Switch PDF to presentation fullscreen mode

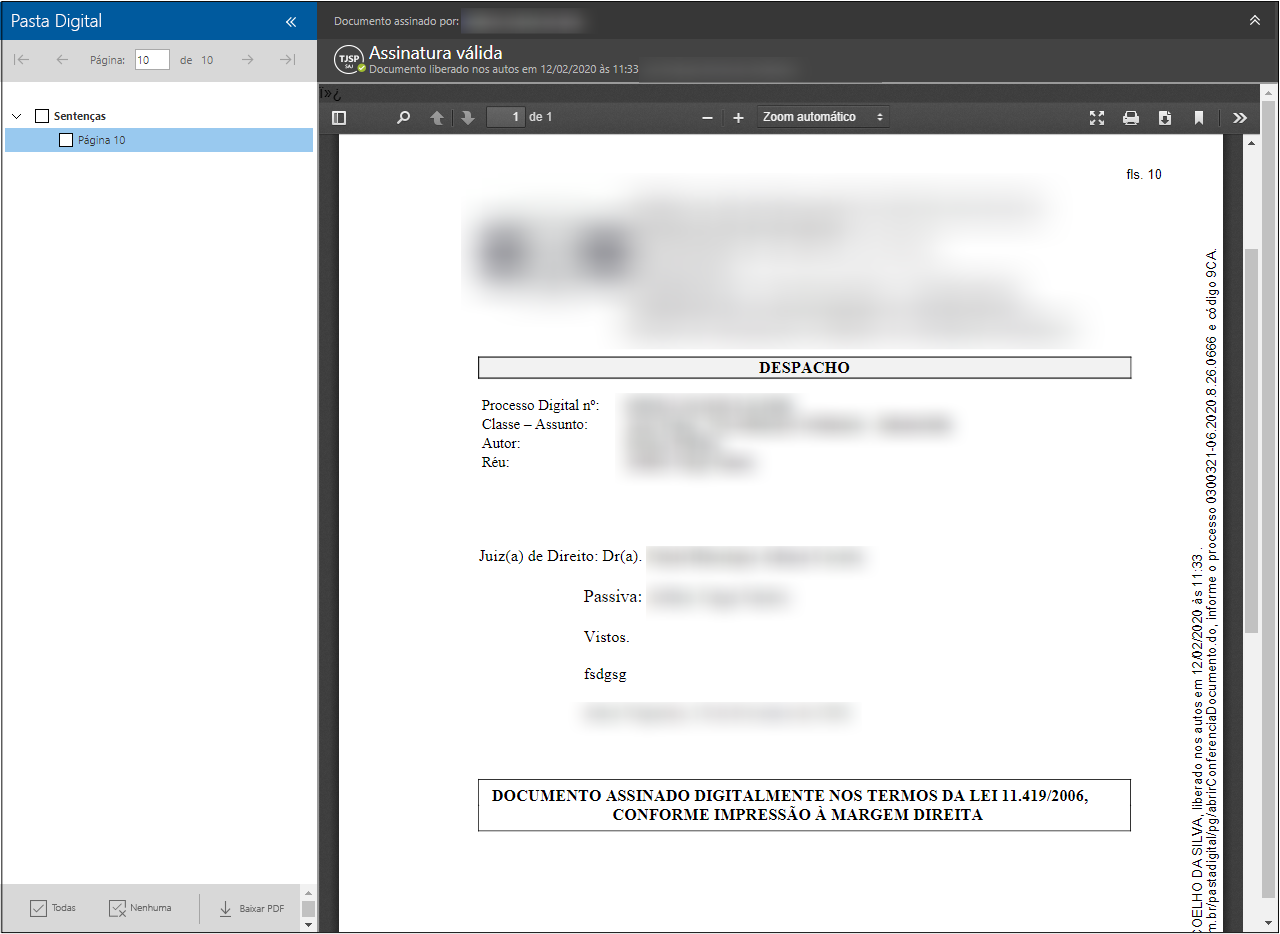(x=1097, y=117)
